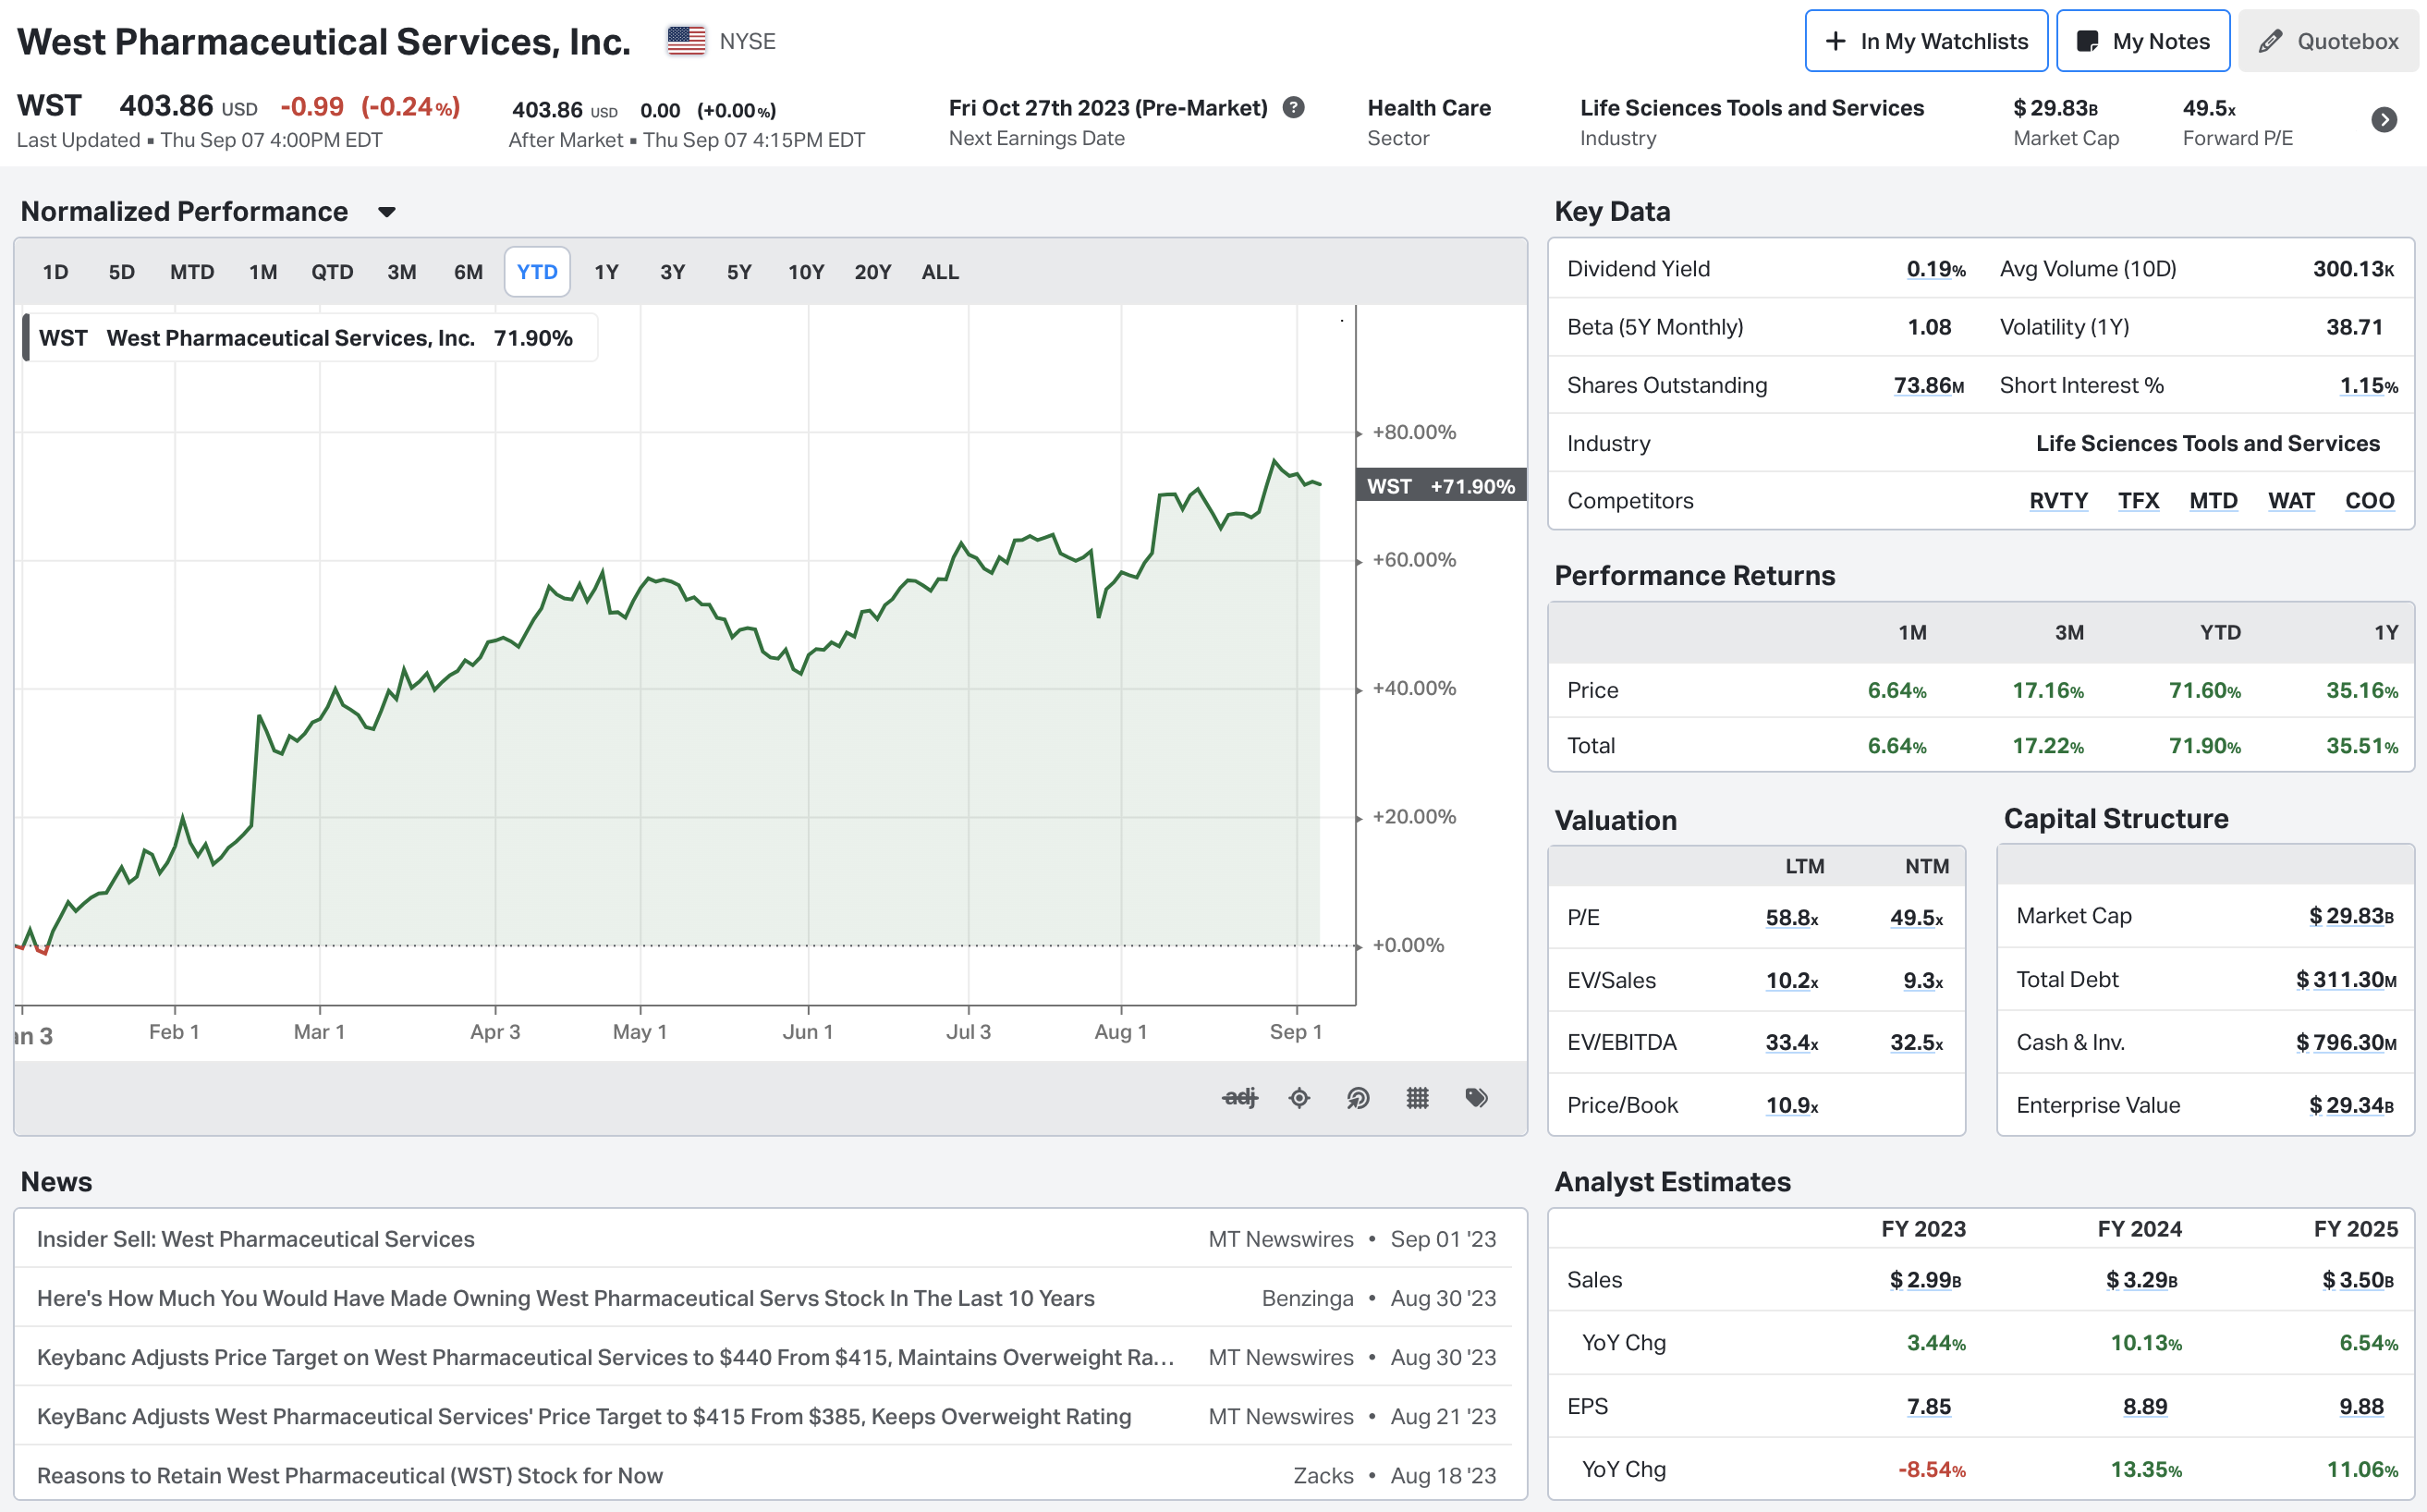Select the 3M time range
The height and width of the screenshot is (1512, 2427).
pyautogui.click(x=402, y=272)
